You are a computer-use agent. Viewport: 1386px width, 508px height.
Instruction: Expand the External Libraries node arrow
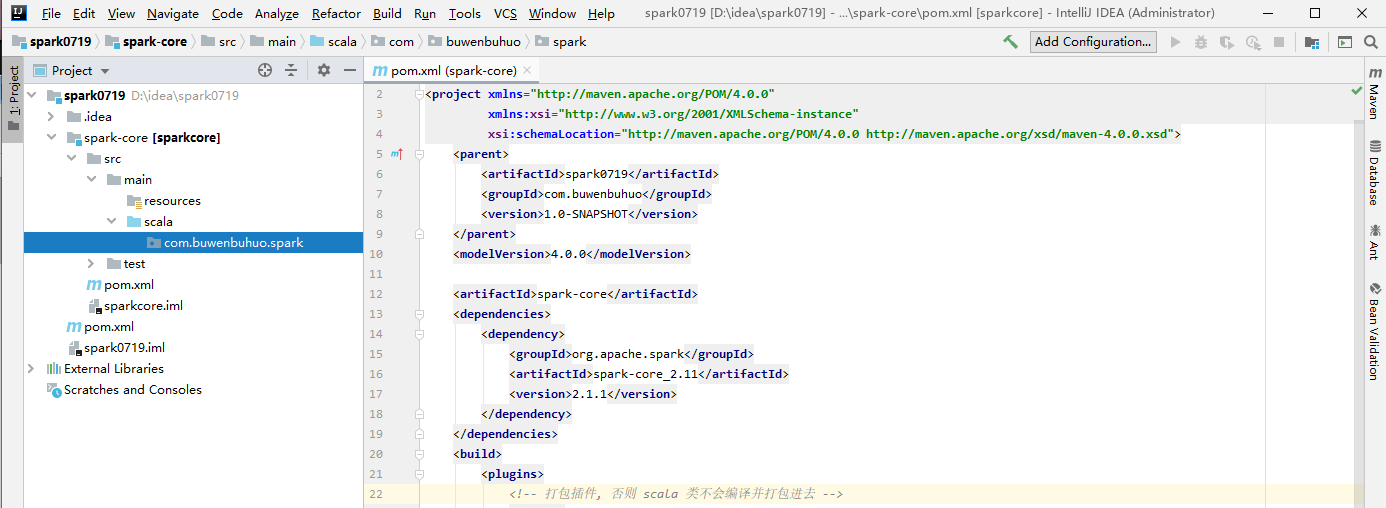tap(31, 369)
